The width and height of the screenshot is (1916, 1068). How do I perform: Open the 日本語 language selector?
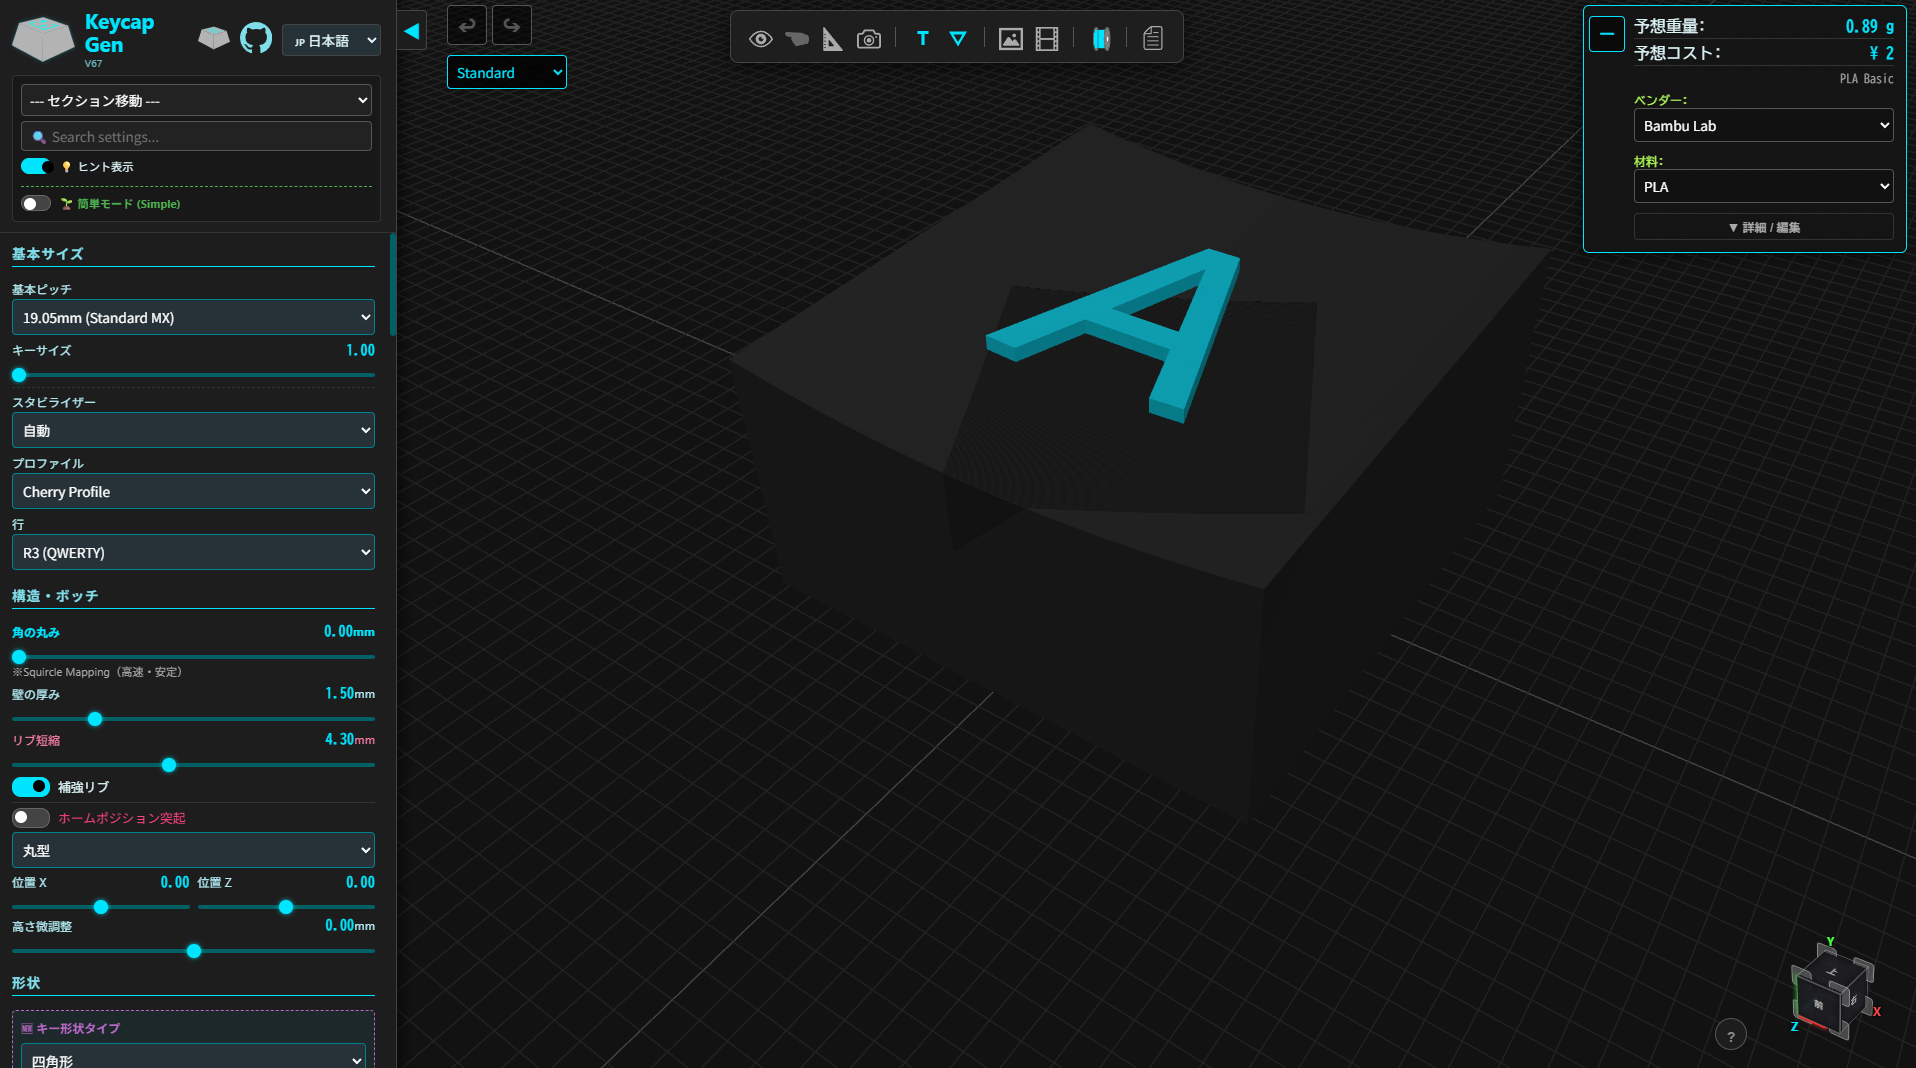(332, 41)
